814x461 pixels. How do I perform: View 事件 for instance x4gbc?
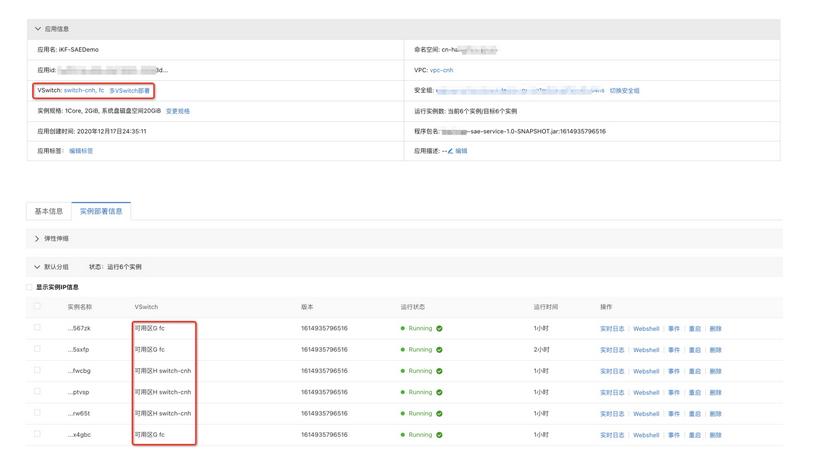674,435
